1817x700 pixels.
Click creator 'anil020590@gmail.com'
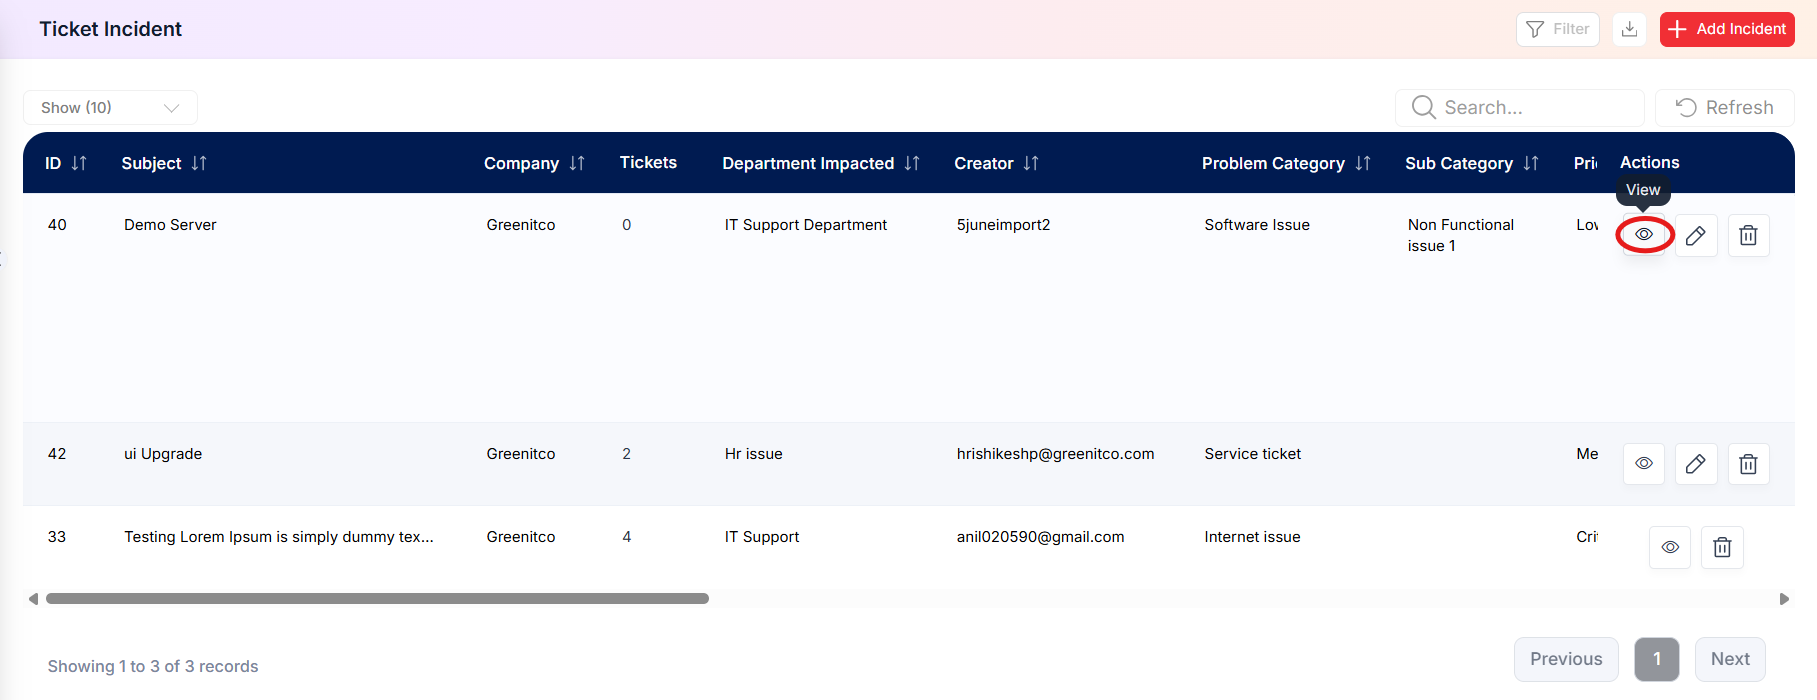pyautogui.click(x=1040, y=537)
